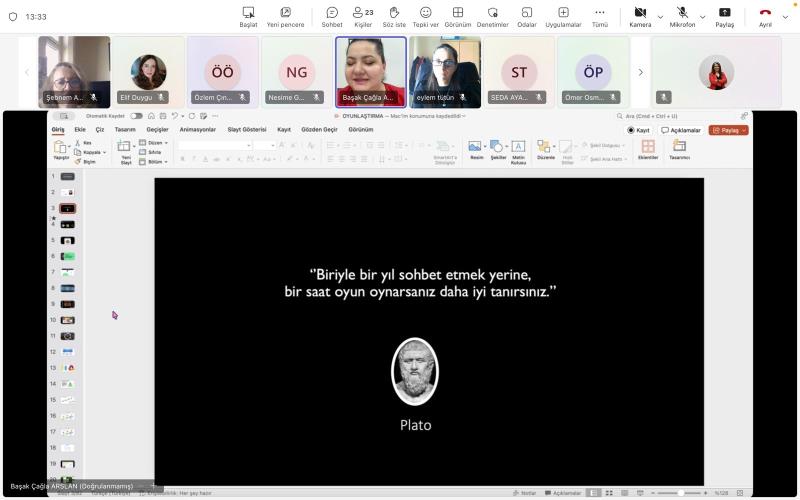800x500 pixels.
Task: Toggle Otomatik Kaydet switch in PowerPoint
Action: pos(136,116)
